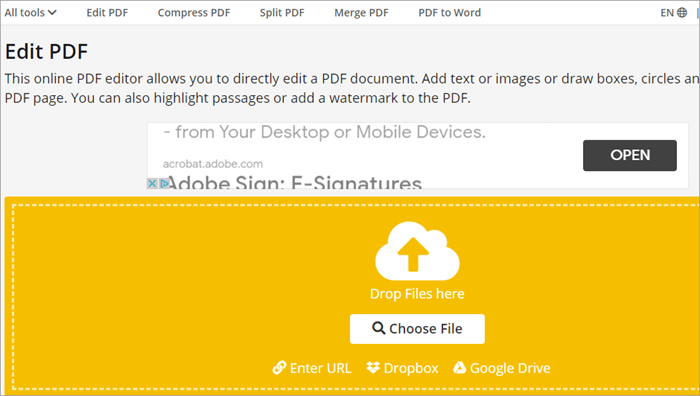This screenshot has width=700, height=396.
Task: Select the Enter URL upload option
Action: [x=312, y=368]
